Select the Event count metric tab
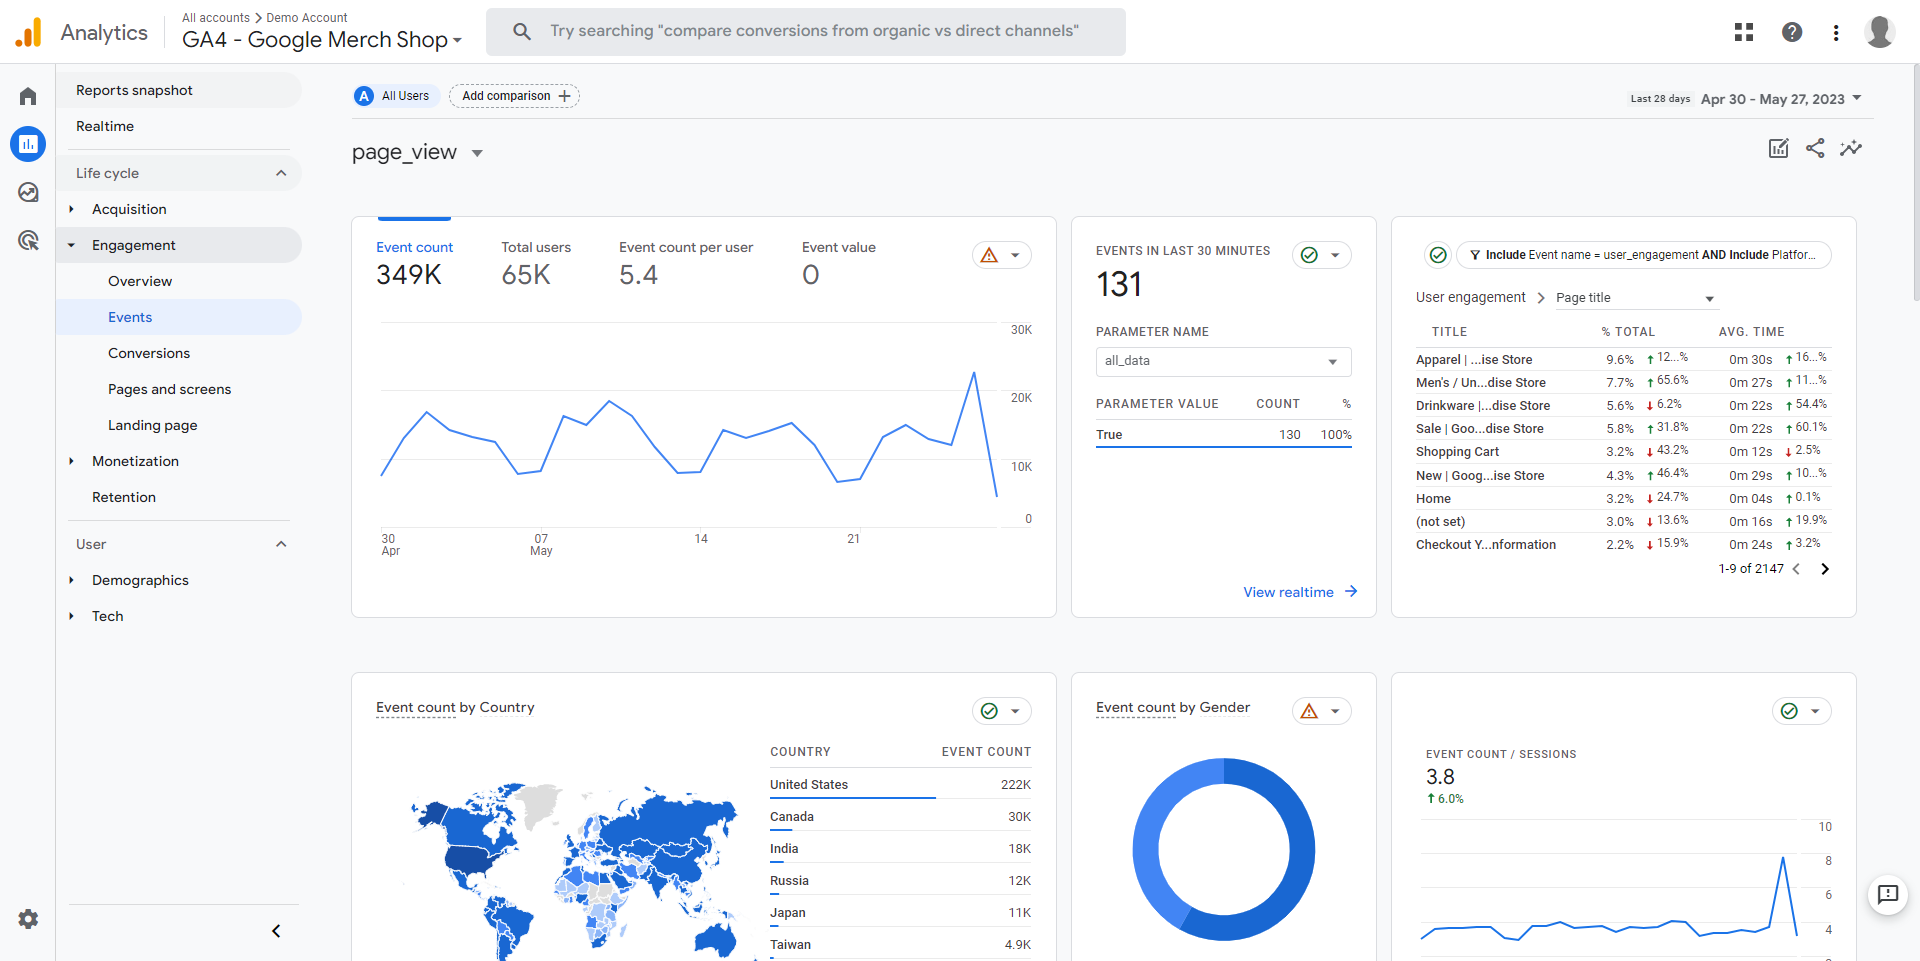The height and width of the screenshot is (961, 1920). point(414,262)
